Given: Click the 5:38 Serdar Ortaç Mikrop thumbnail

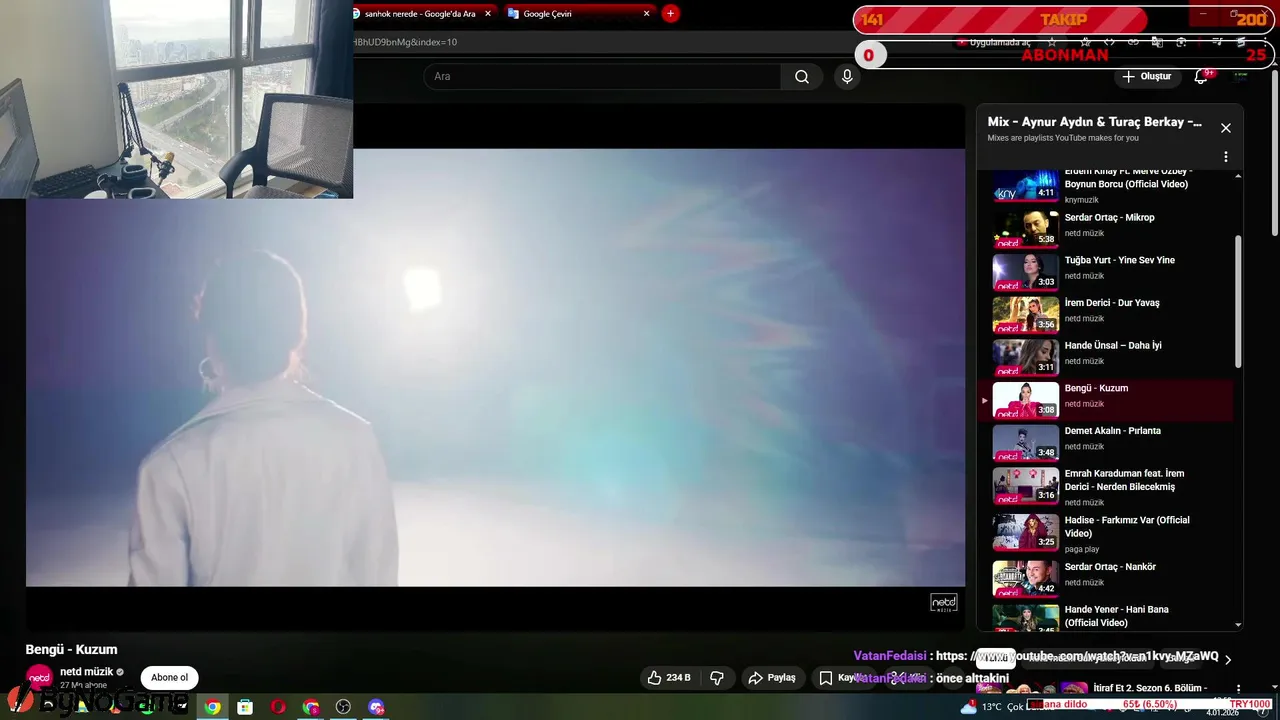Looking at the screenshot, I should pos(1025,229).
